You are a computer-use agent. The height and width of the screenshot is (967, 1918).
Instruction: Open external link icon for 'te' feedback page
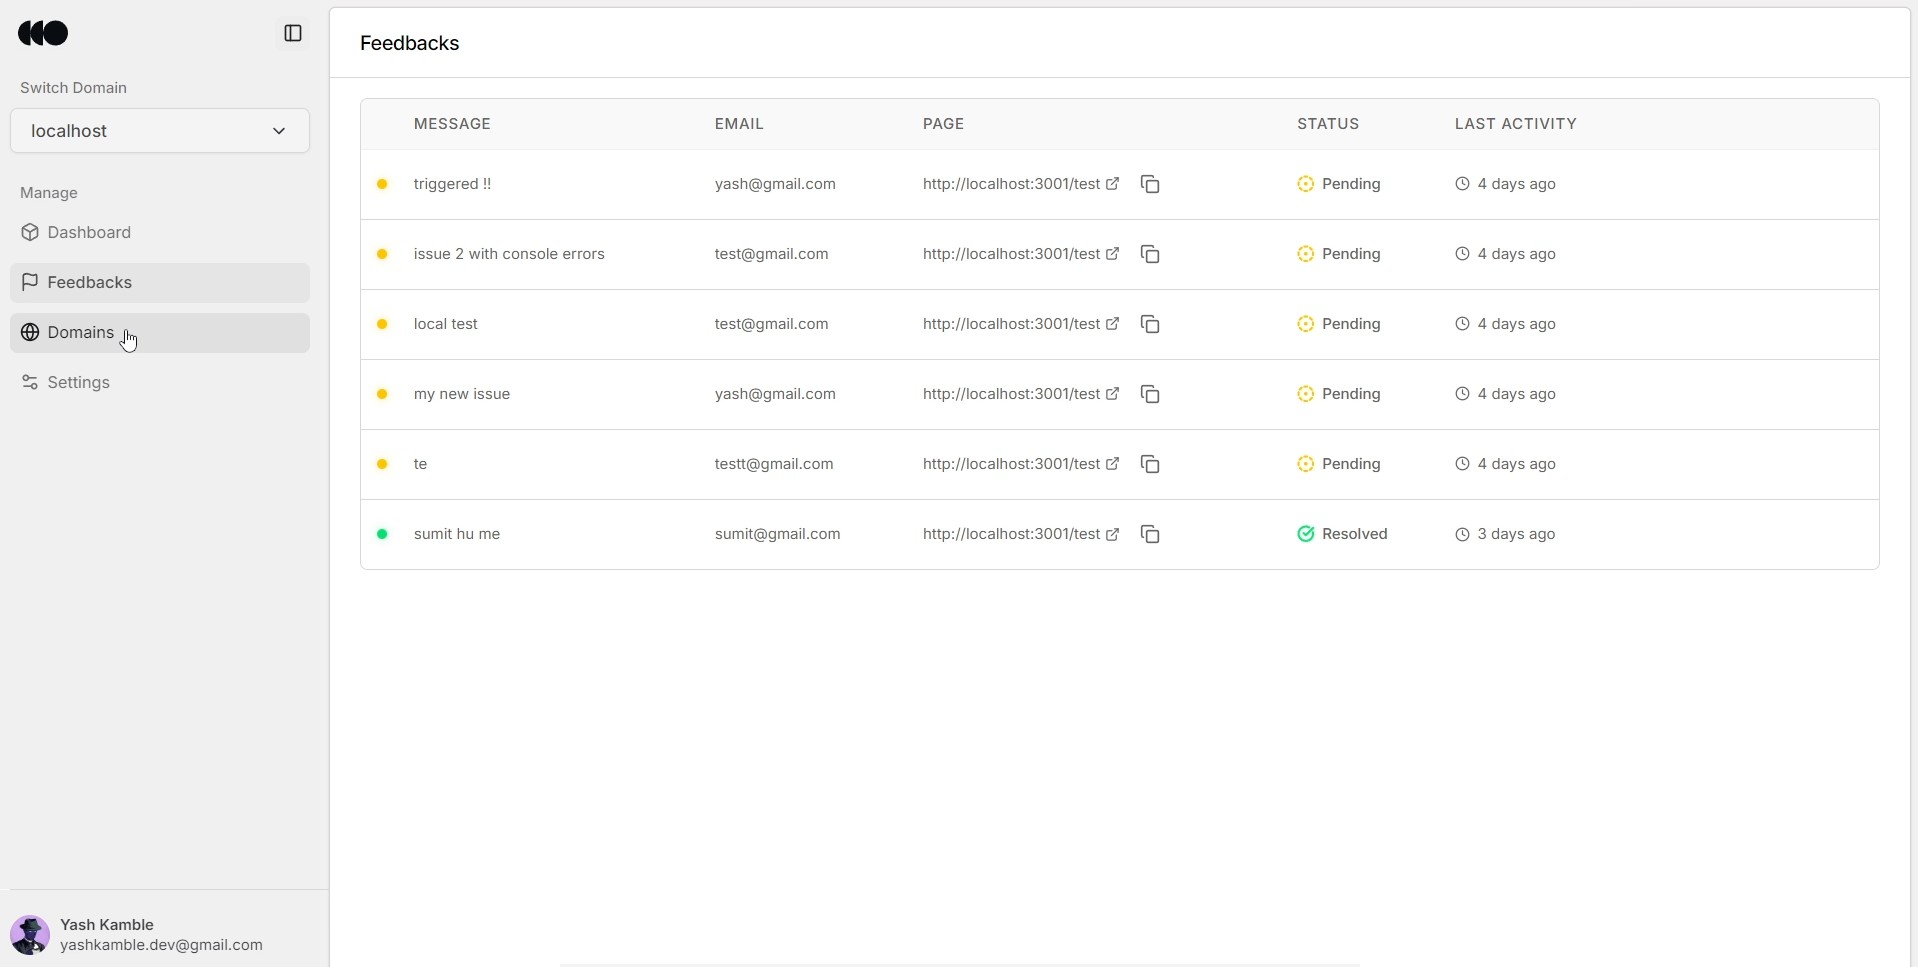coord(1112,464)
